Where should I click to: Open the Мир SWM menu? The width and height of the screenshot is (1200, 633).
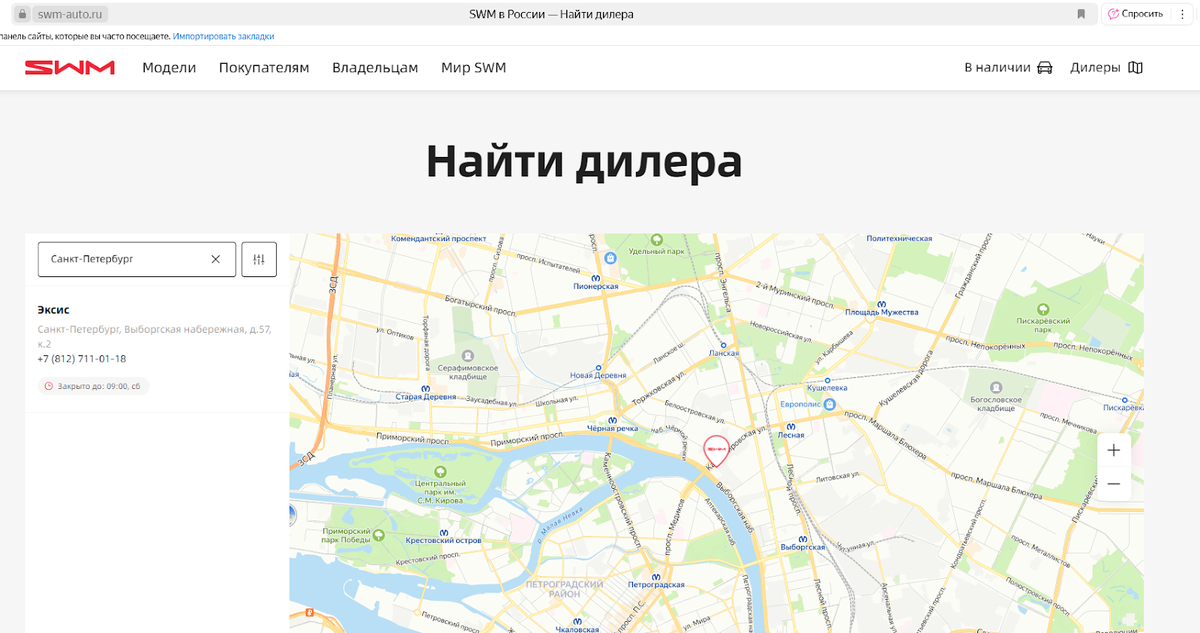pyautogui.click(x=474, y=68)
